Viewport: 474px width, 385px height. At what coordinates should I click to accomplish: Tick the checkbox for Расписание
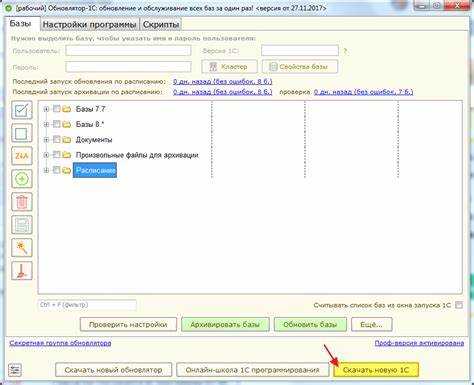tap(57, 170)
